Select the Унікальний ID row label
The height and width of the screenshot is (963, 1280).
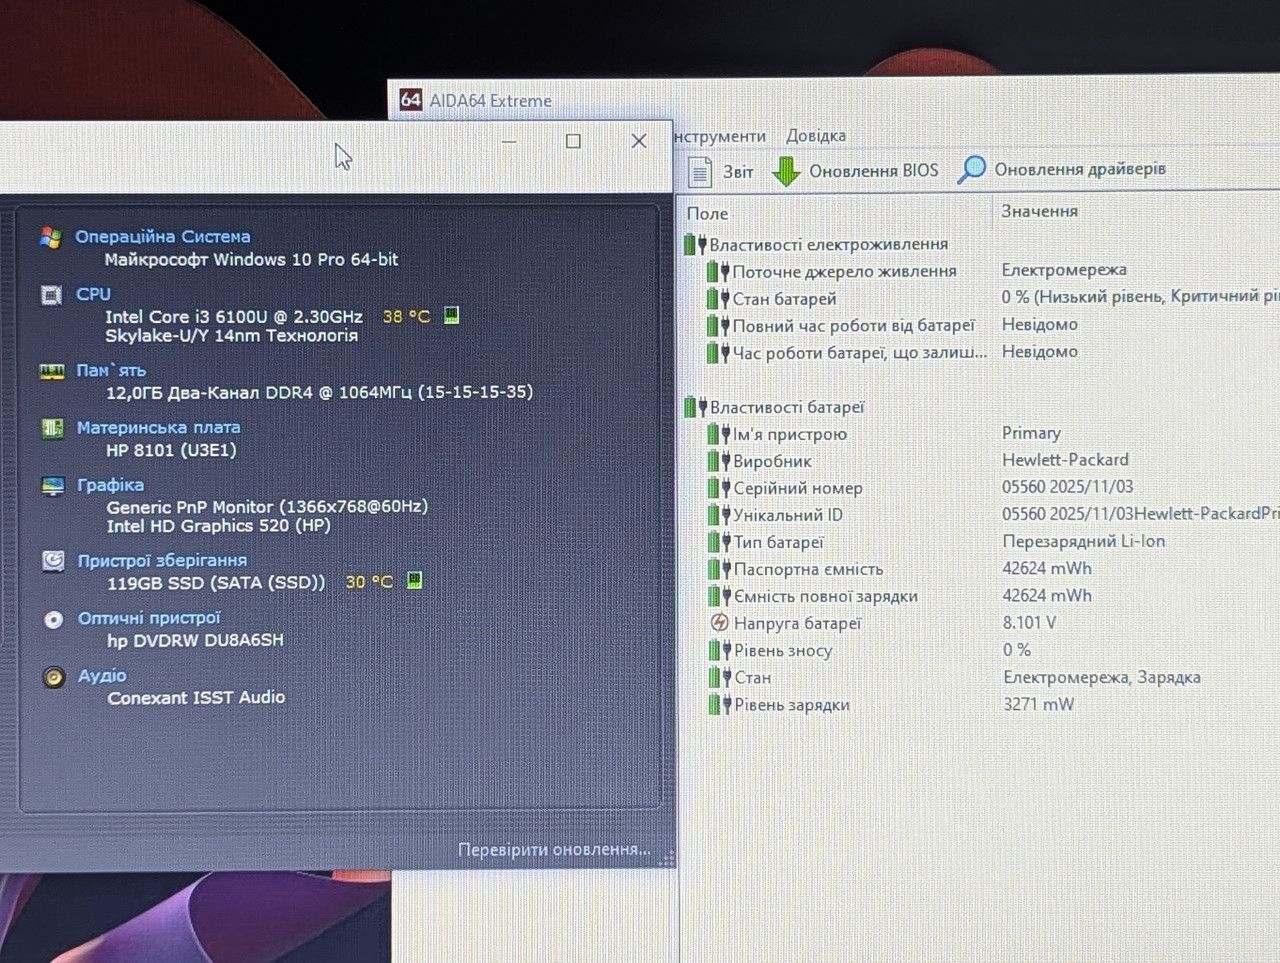788,515
